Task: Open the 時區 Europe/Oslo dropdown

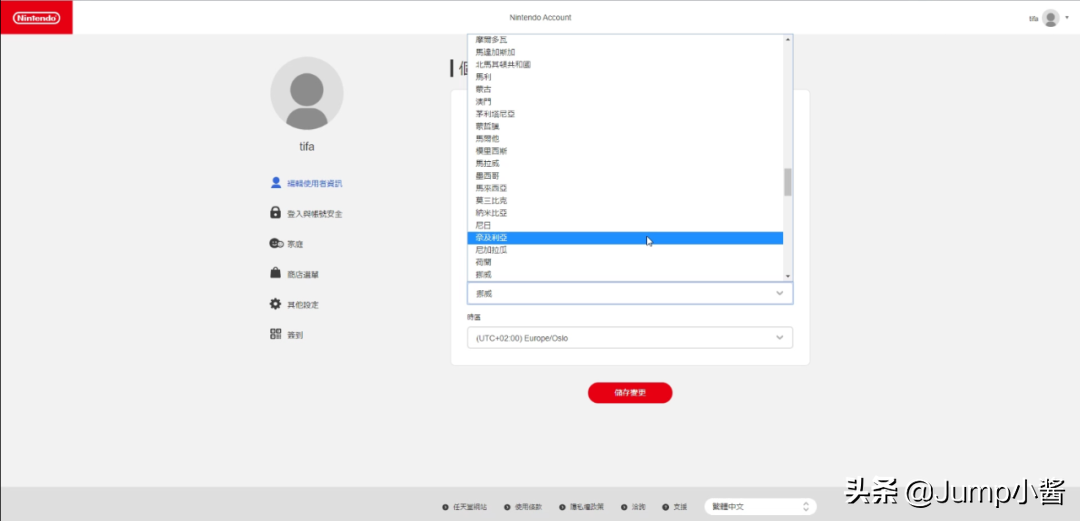Action: click(630, 338)
